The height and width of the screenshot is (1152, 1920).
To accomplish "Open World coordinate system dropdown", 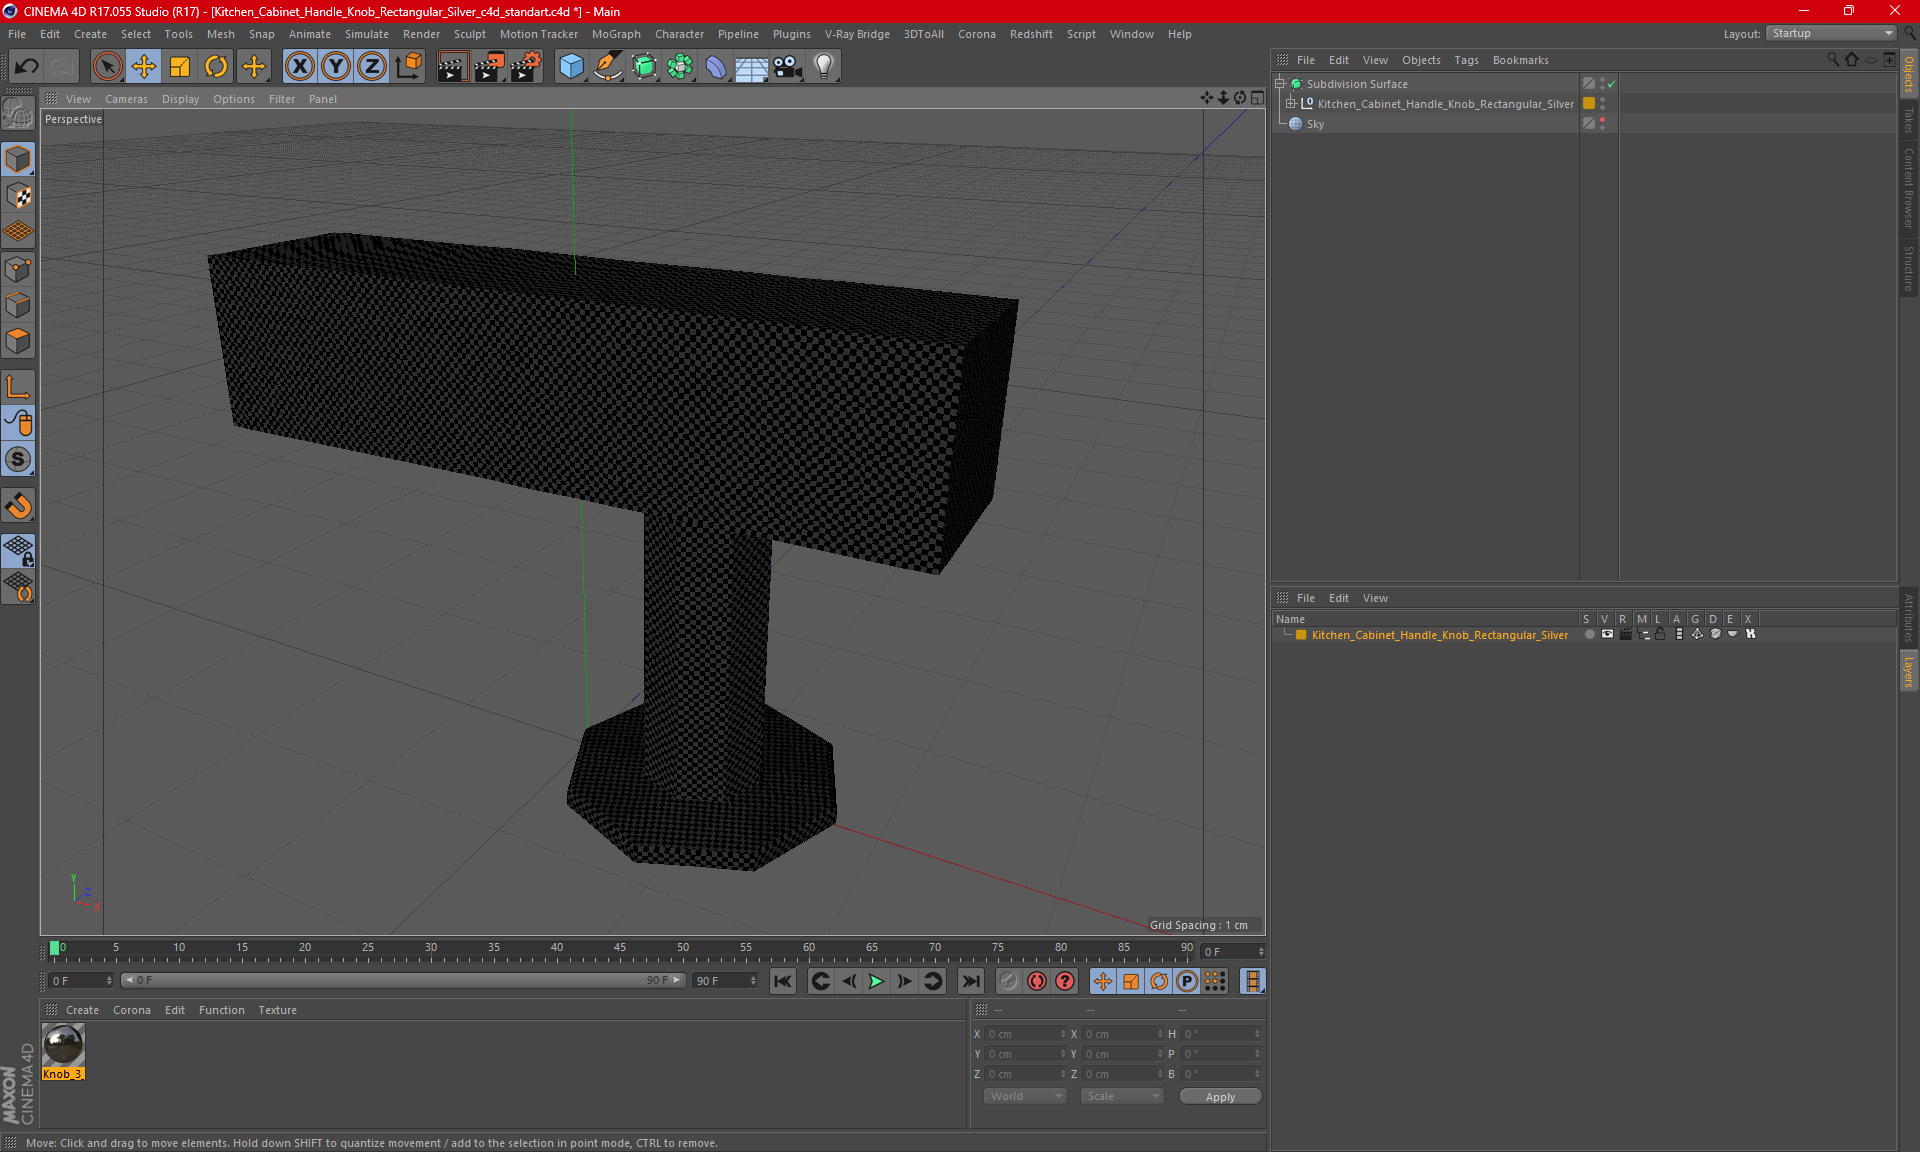I will click(1025, 1096).
